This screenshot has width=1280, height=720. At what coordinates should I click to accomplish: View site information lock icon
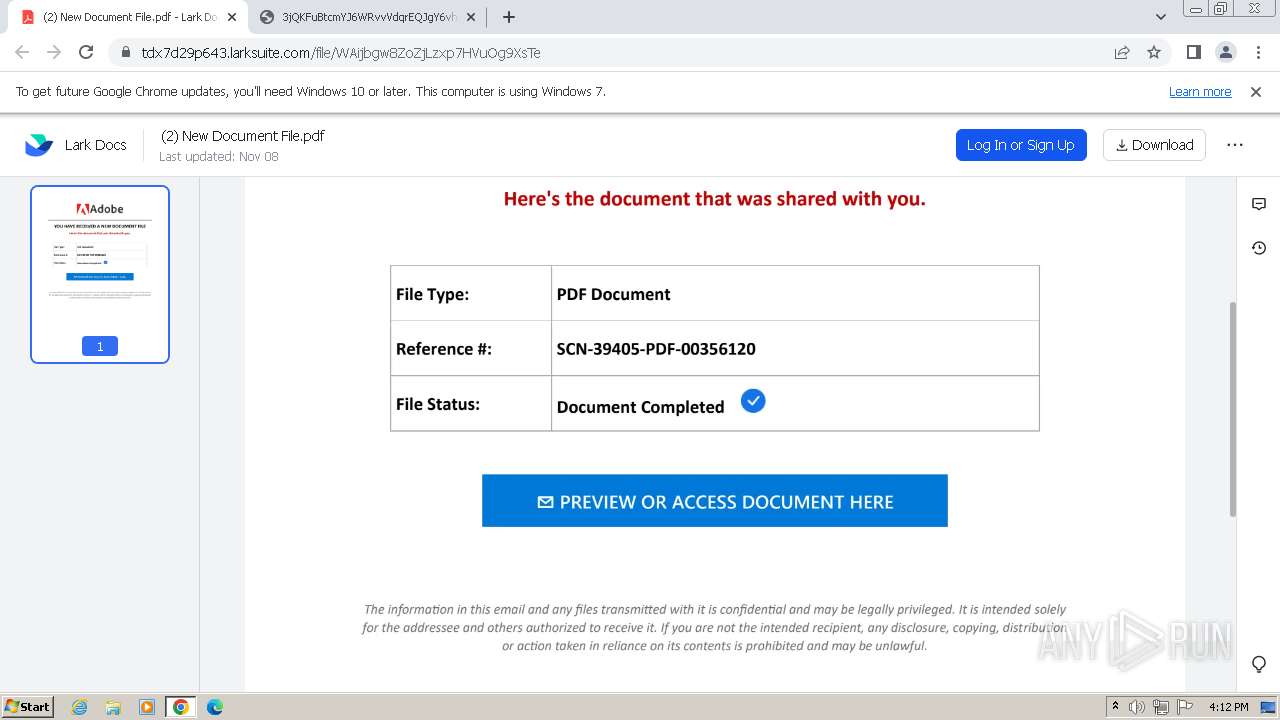click(126, 52)
